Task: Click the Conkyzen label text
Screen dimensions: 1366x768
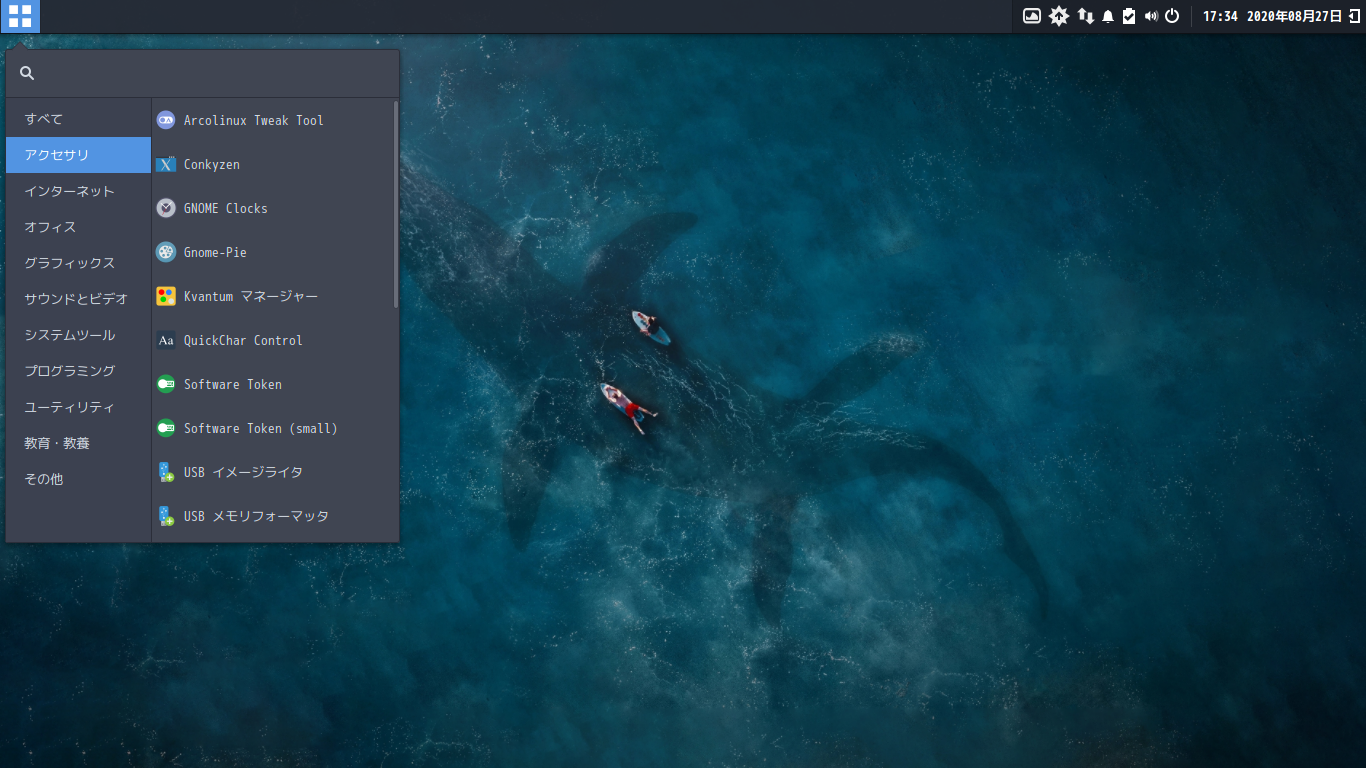Action: click(212, 164)
